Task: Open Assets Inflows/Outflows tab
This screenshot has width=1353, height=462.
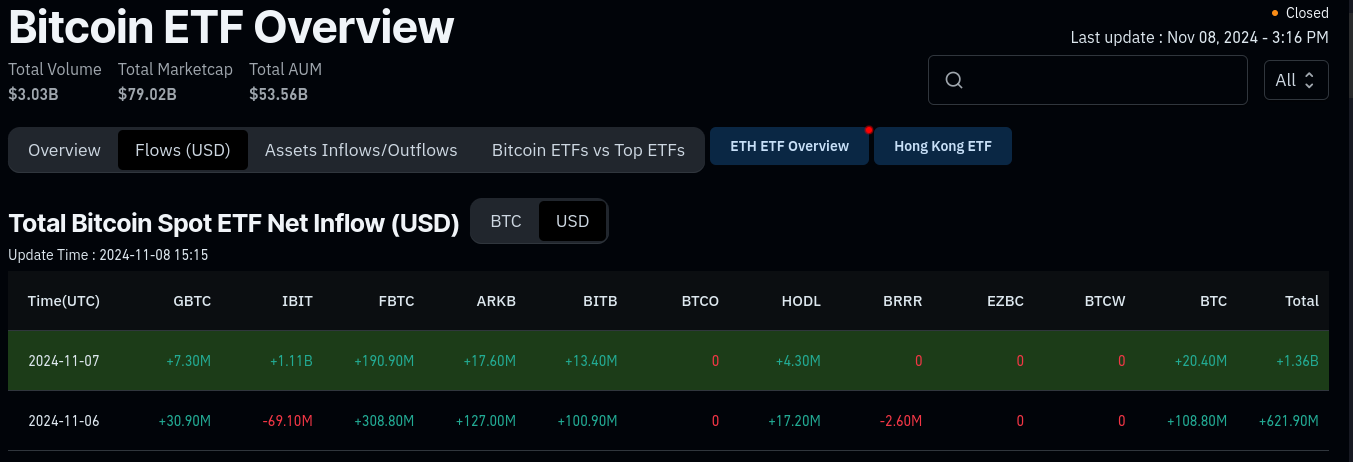Action: (x=361, y=150)
